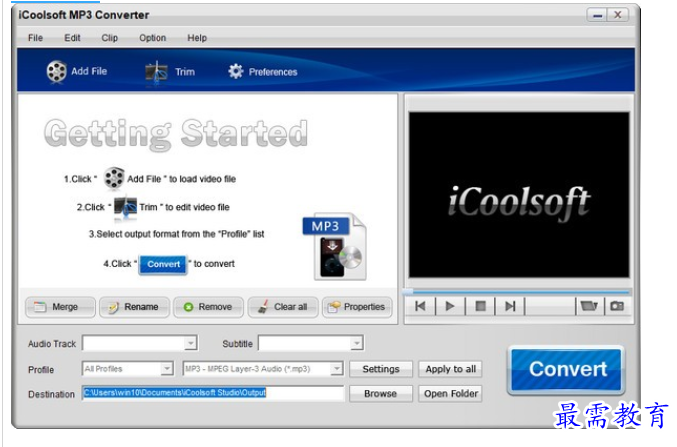Click the Add File film reel icon
Screen dimensions: 677x447
point(57,71)
